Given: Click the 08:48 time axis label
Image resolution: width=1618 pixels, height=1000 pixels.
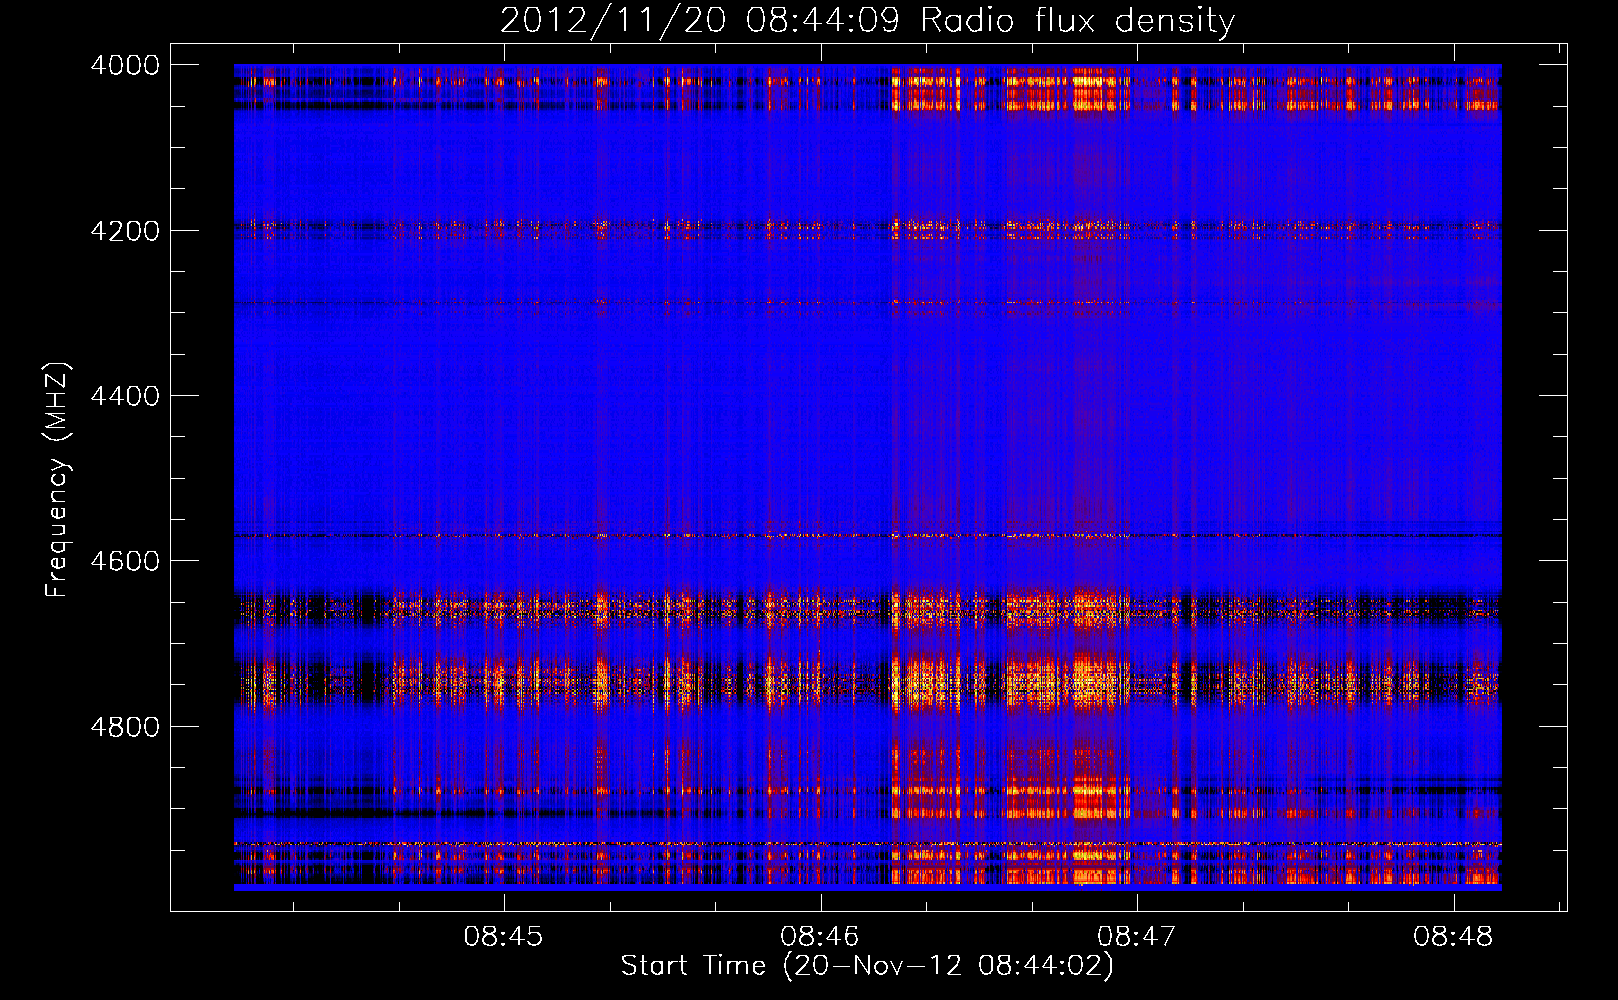Looking at the screenshot, I should (x=1453, y=936).
